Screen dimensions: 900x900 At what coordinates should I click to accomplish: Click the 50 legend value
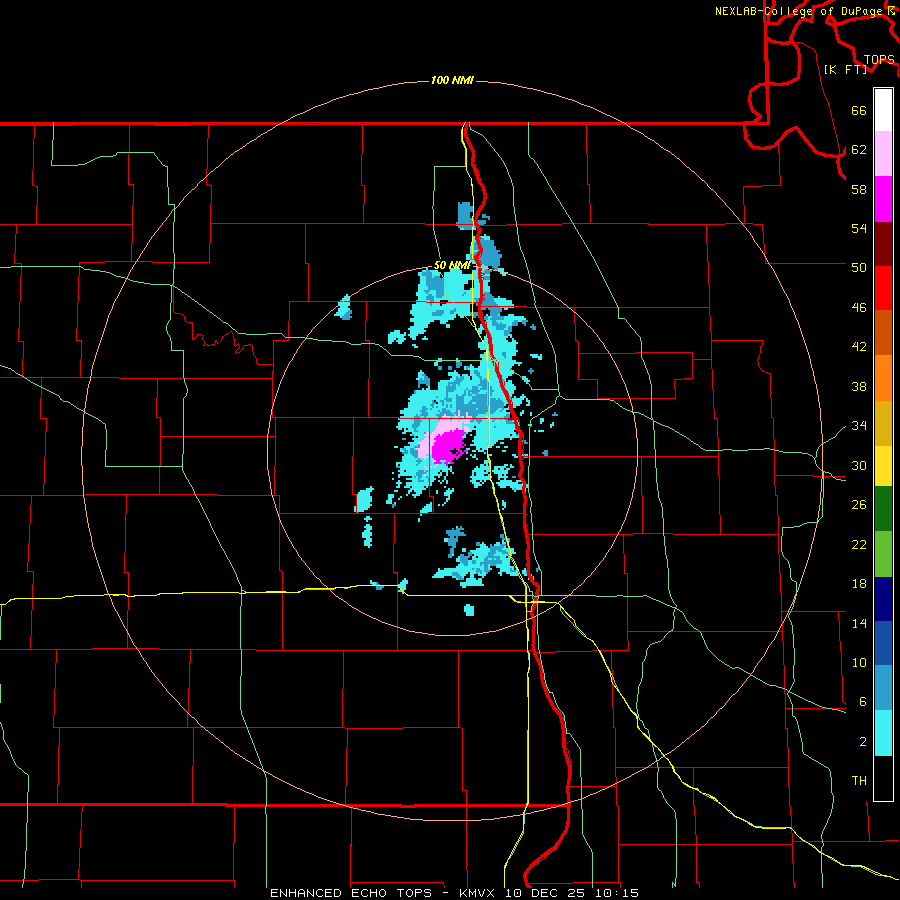[x=859, y=267]
